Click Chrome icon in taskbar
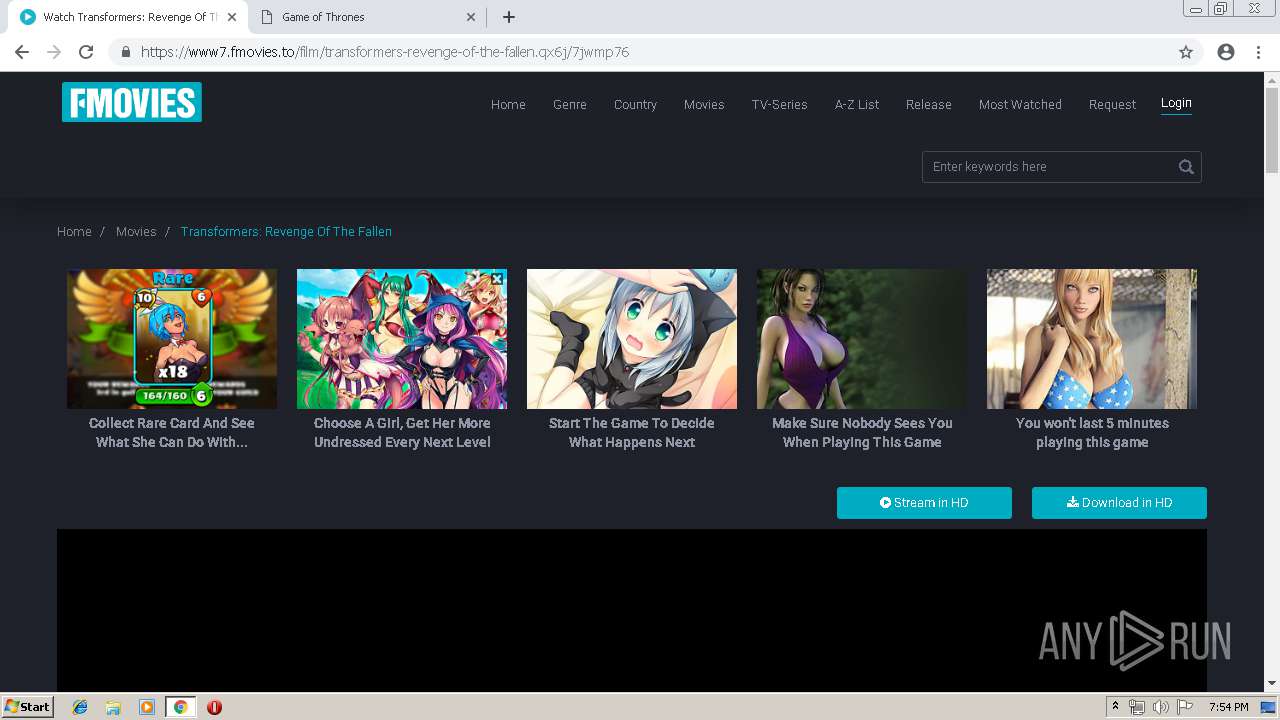Viewport: 1280px width, 720px height. [x=180, y=707]
